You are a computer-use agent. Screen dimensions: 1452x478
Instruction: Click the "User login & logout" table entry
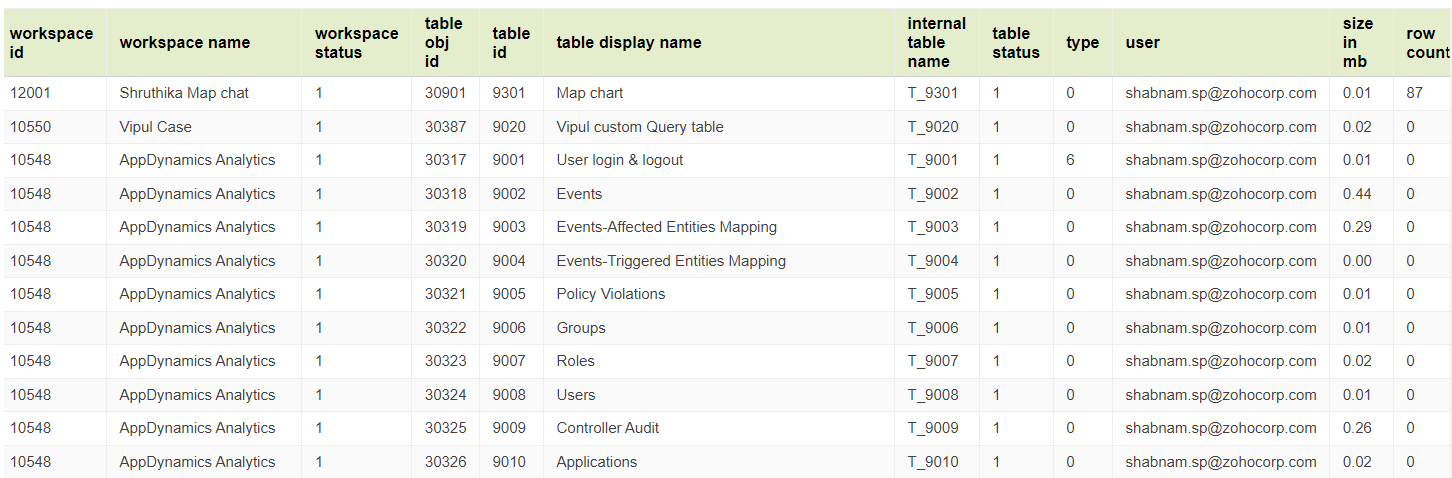pos(619,160)
